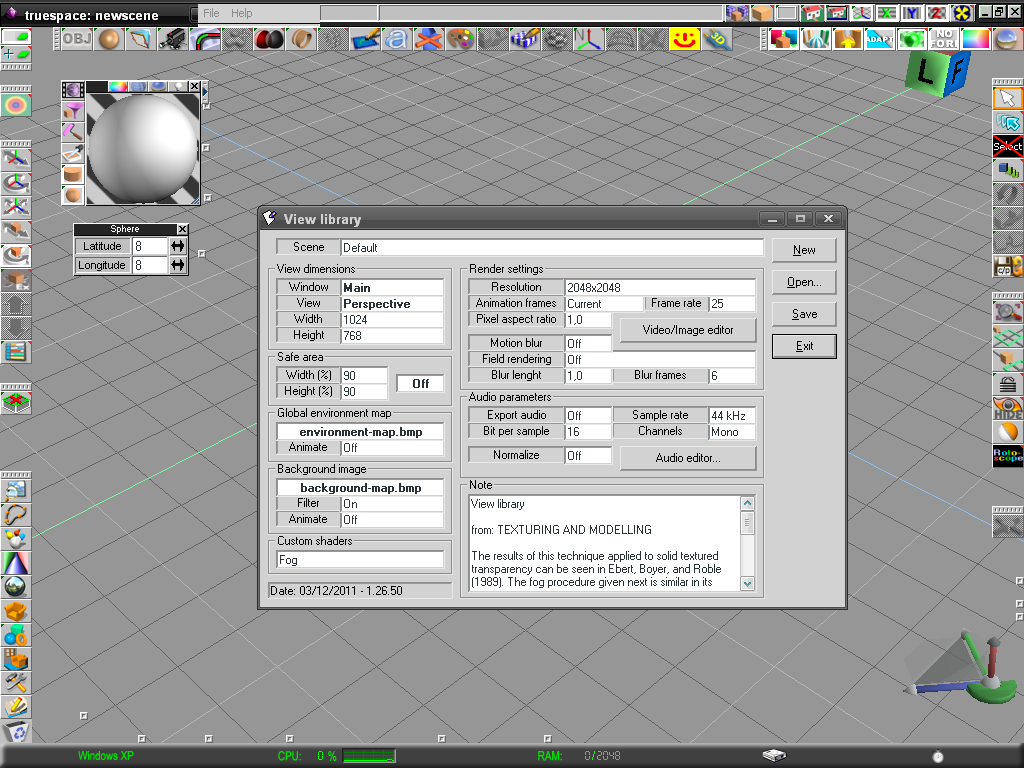This screenshot has height=768, width=1024.
Task: Open the Resolution 2048x2048 selector
Action: tap(660, 287)
